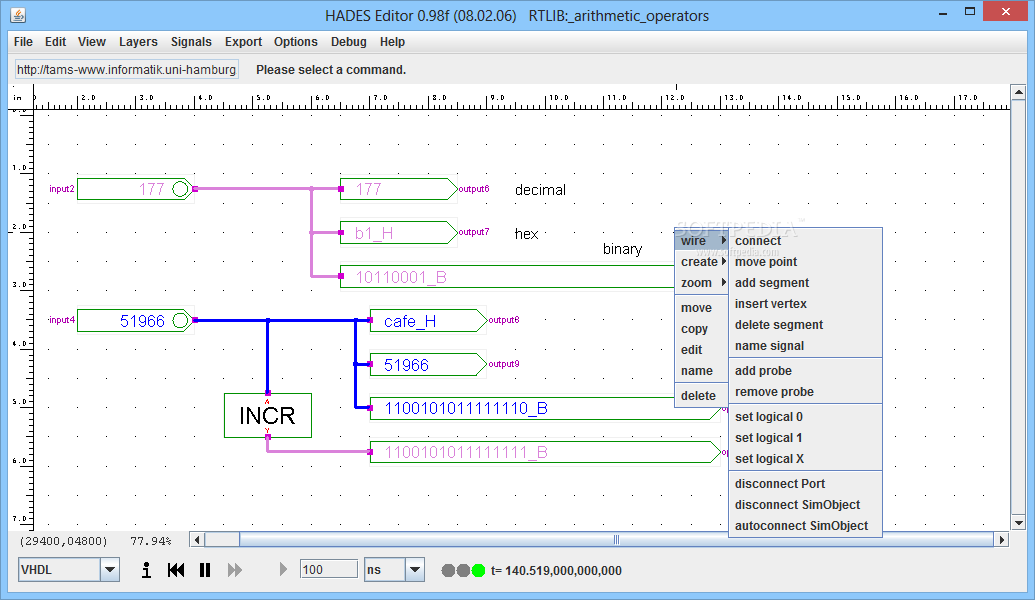
Task: Click the green simulation status light
Action: 479,570
